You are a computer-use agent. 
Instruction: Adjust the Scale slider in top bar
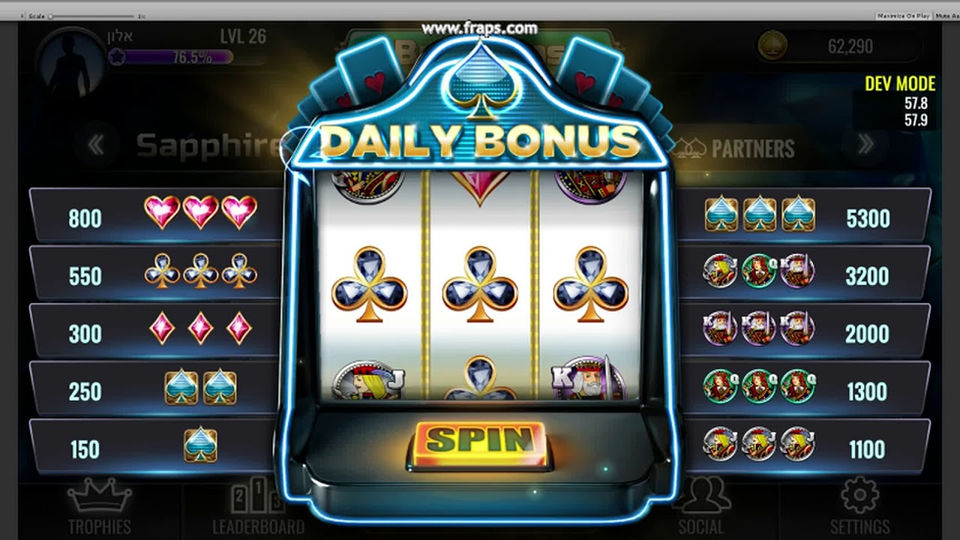click(x=93, y=17)
